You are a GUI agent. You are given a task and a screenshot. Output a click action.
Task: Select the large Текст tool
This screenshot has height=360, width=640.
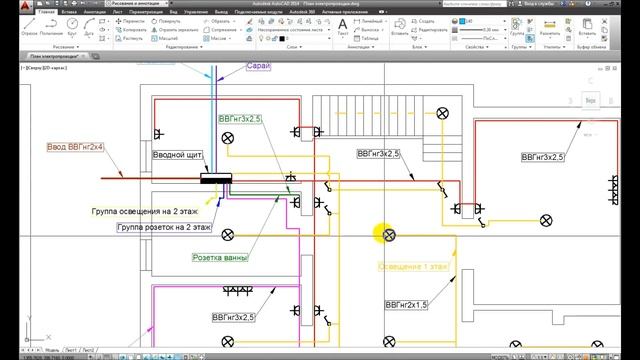point(343,27)
